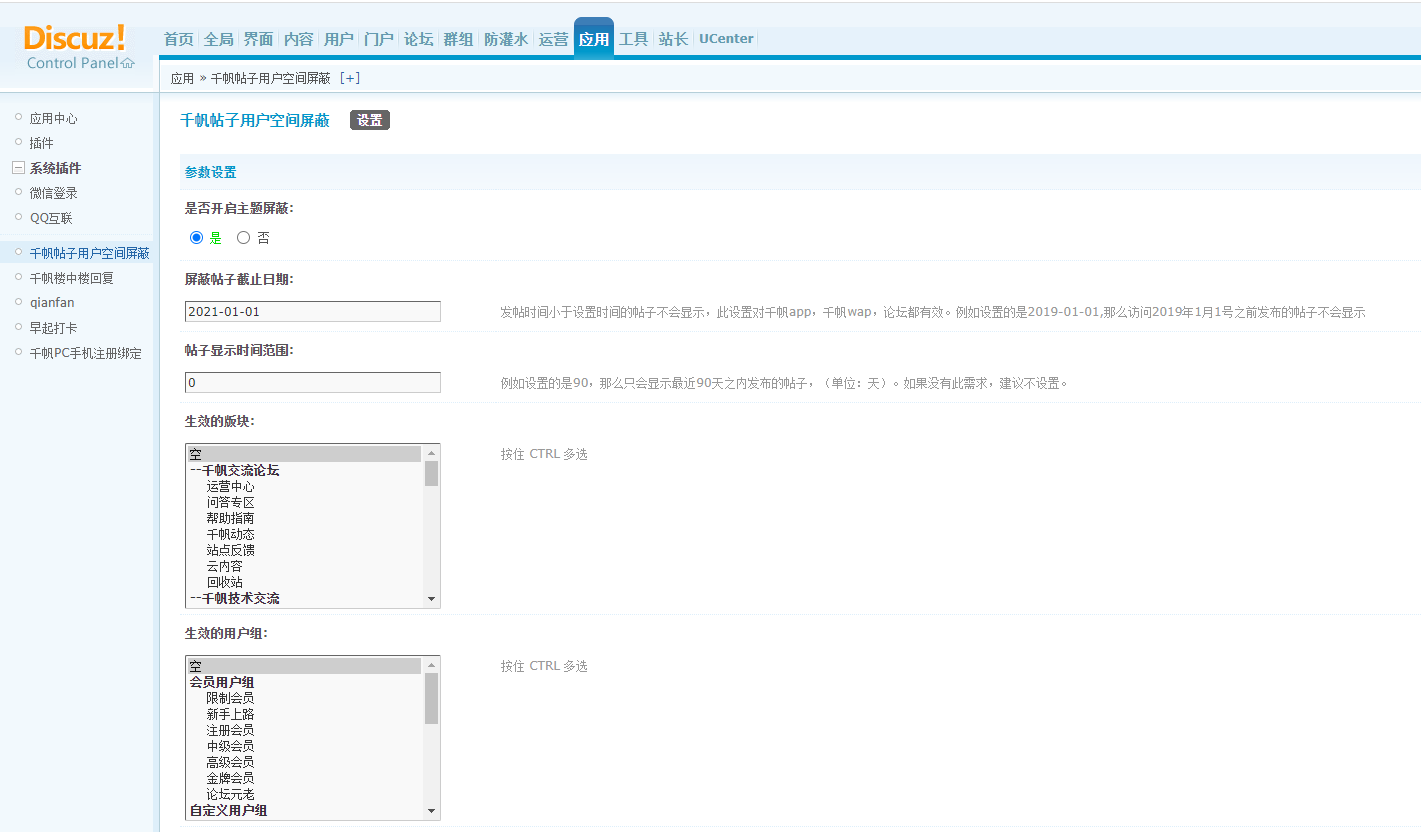Click the 帖子显示时间范围 input field
The height and width of the screenshot is (832, 1421).
point(313,382)
